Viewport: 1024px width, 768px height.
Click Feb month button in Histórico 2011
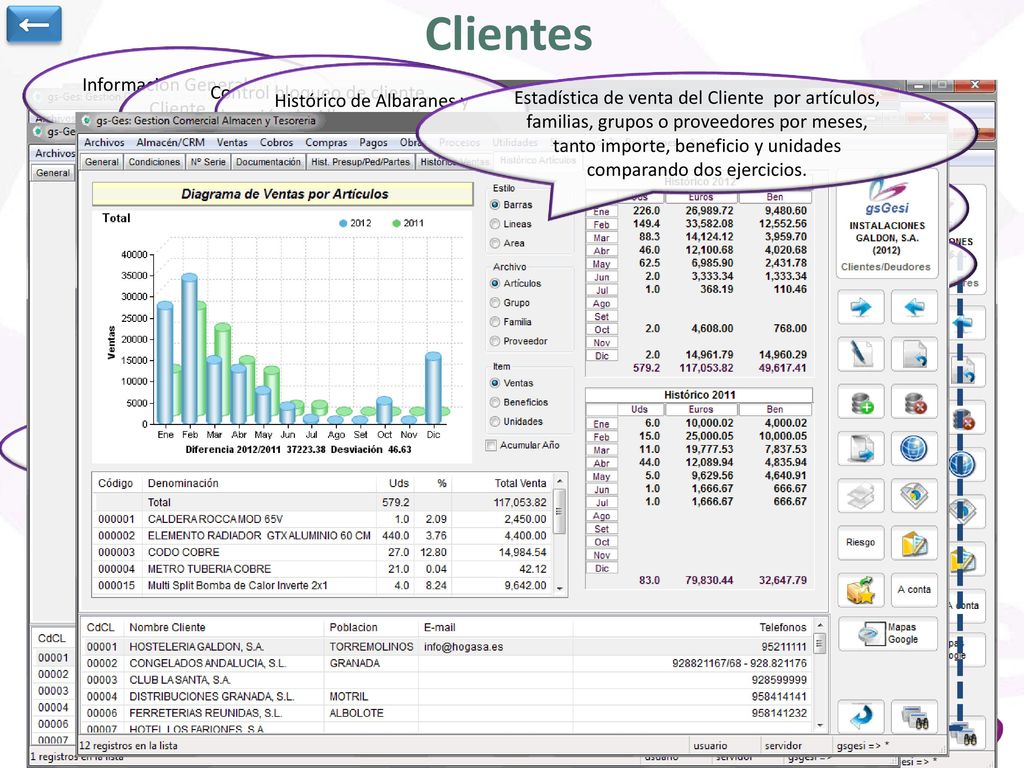[x=601, y=437]
